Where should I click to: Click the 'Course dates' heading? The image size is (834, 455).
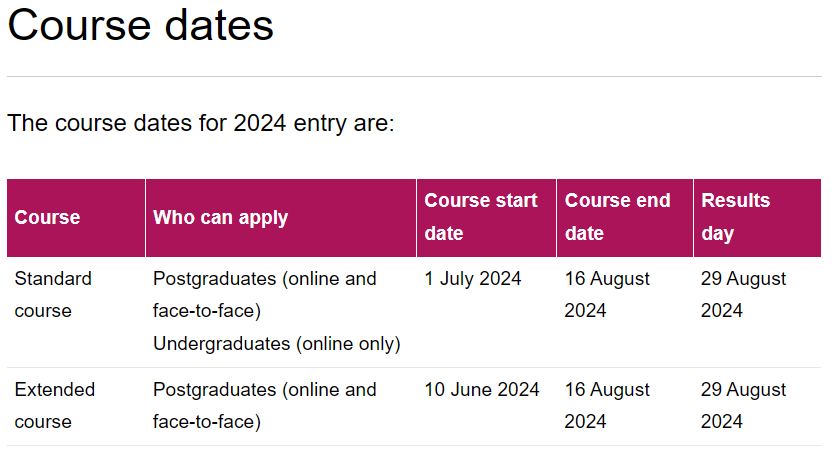click(140, 25)
